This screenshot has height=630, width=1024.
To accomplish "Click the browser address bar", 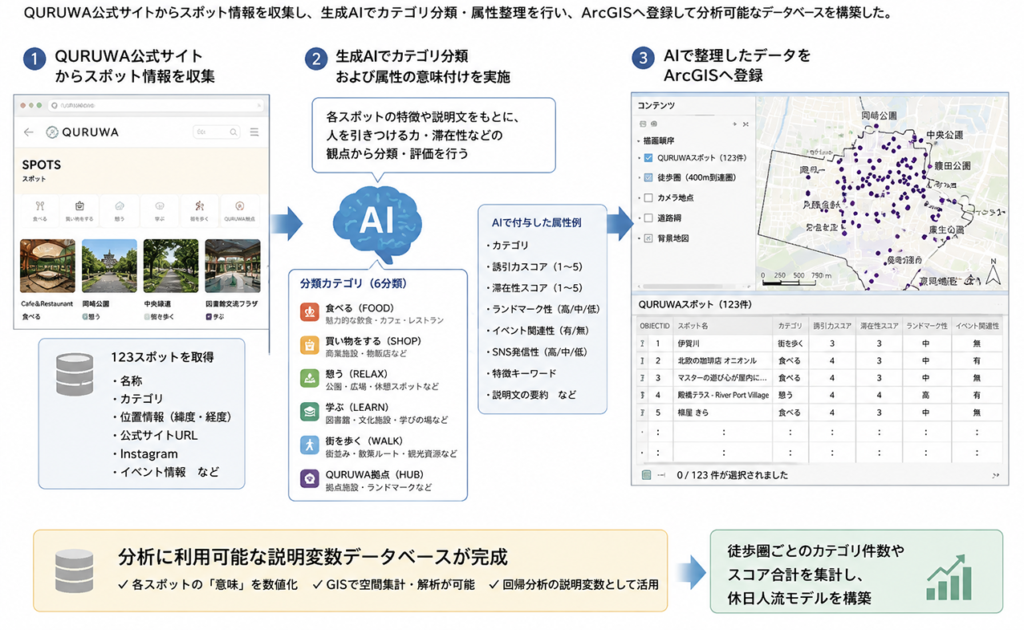I will [157, 105].
